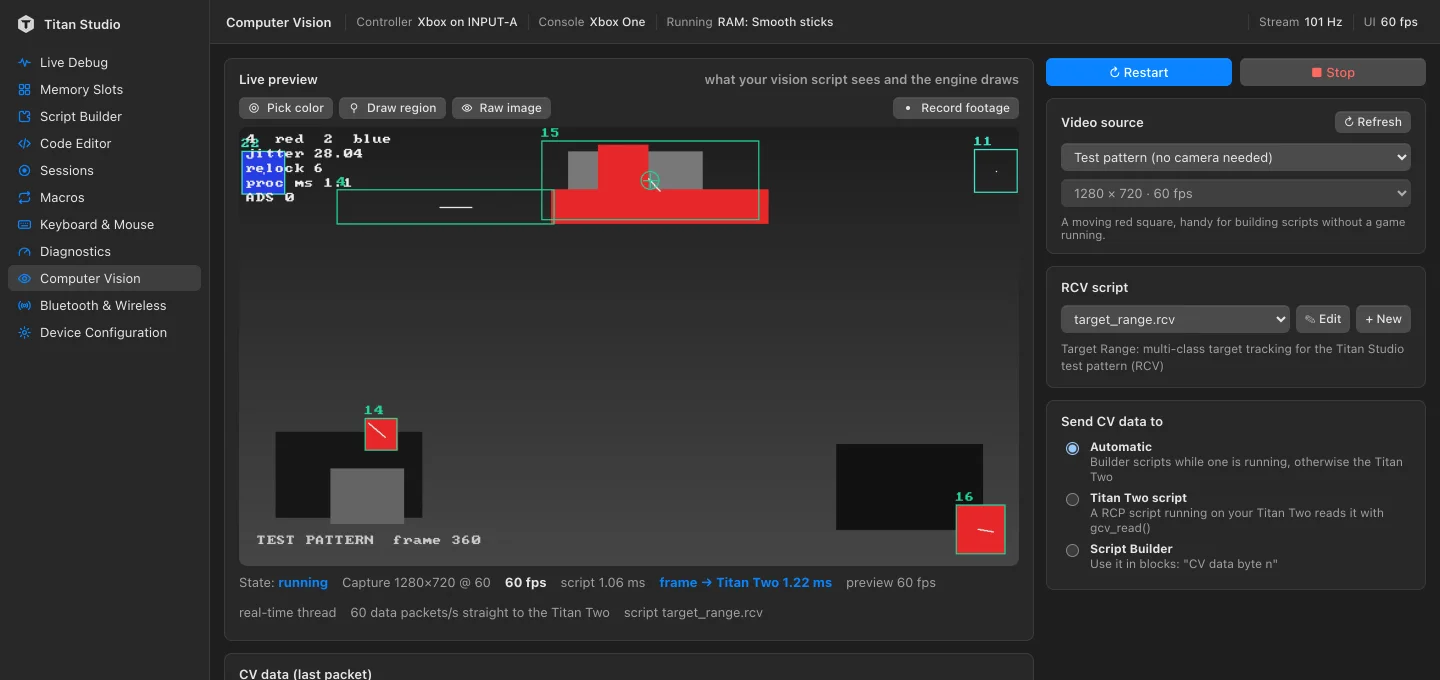The height and width of the screenshot is (680, 1440).
Task: Click the Running RAM: Smooth sticks status
Action: click(750, 22)
